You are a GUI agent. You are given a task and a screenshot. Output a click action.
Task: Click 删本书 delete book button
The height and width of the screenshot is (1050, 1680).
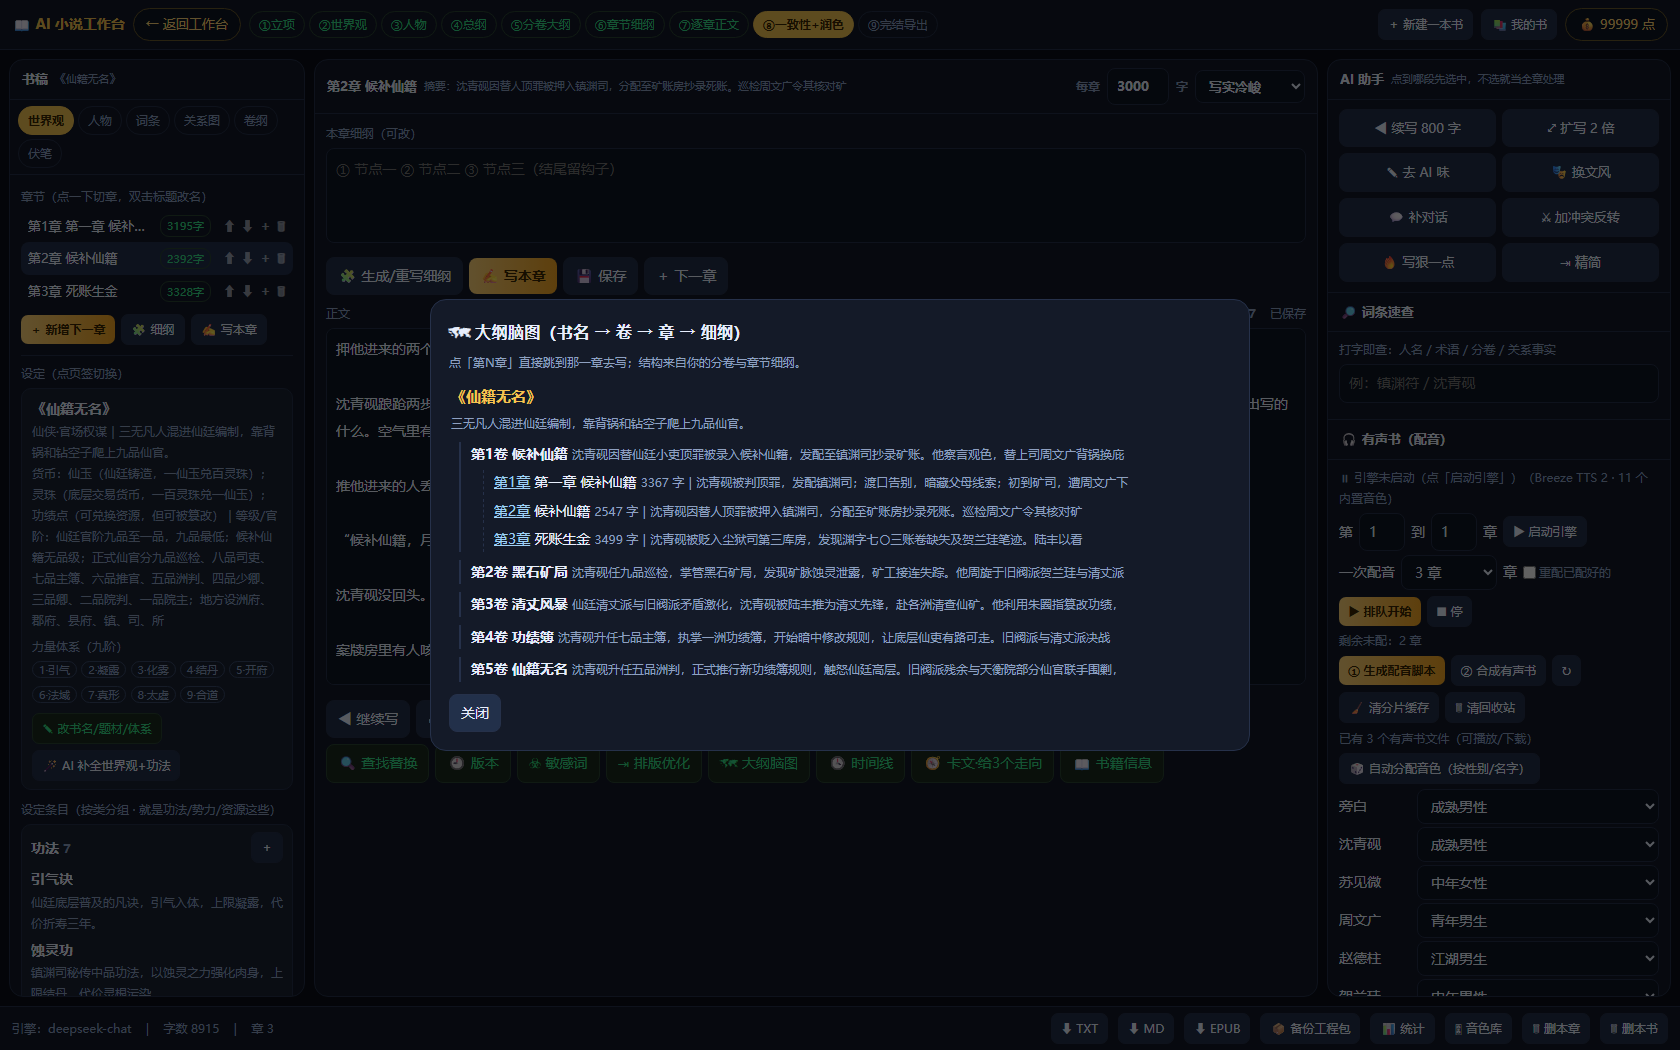coord(1634,1028)
